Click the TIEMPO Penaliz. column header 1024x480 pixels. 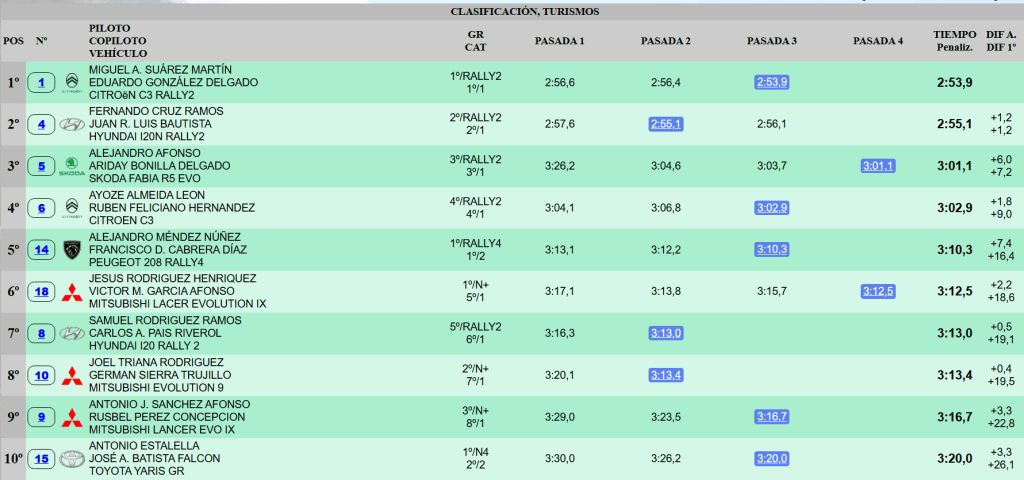click(x=954, y=41)
